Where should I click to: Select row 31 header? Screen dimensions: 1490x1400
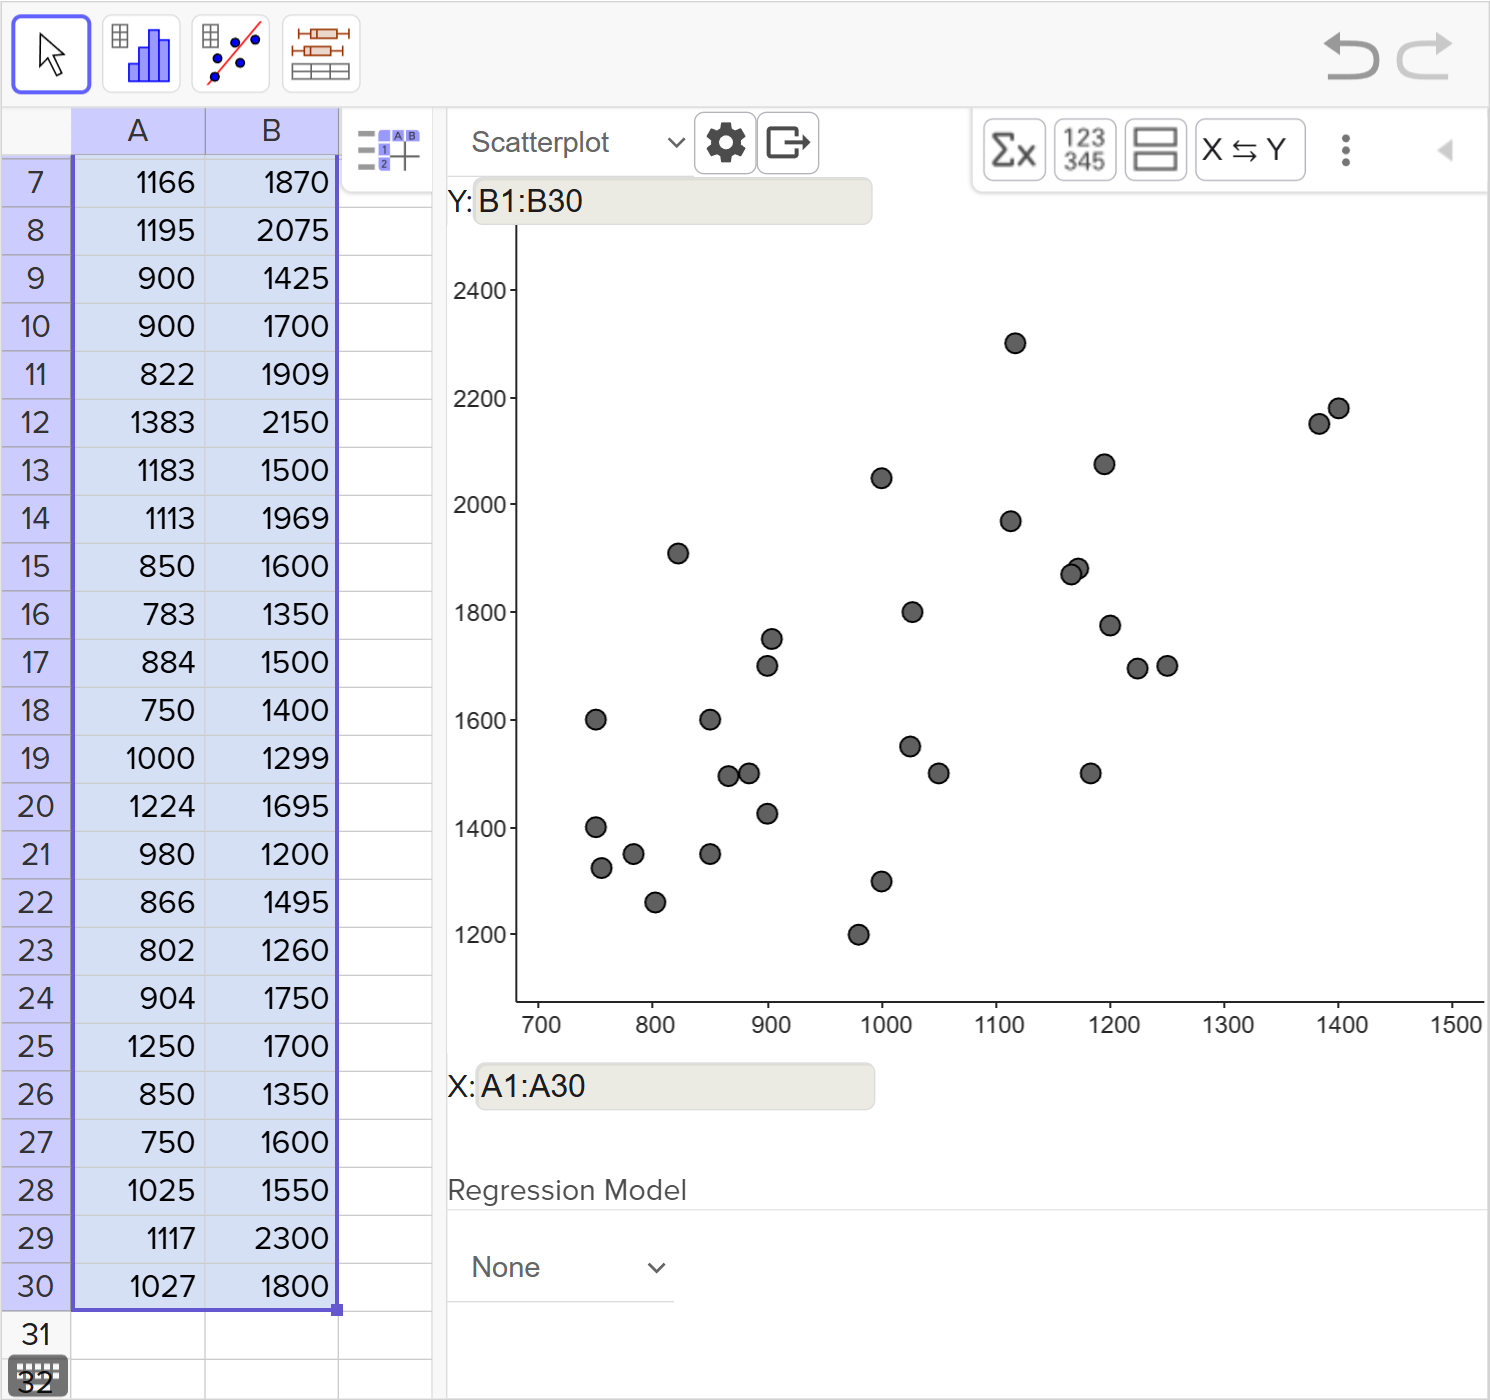tap(36, 1335)
